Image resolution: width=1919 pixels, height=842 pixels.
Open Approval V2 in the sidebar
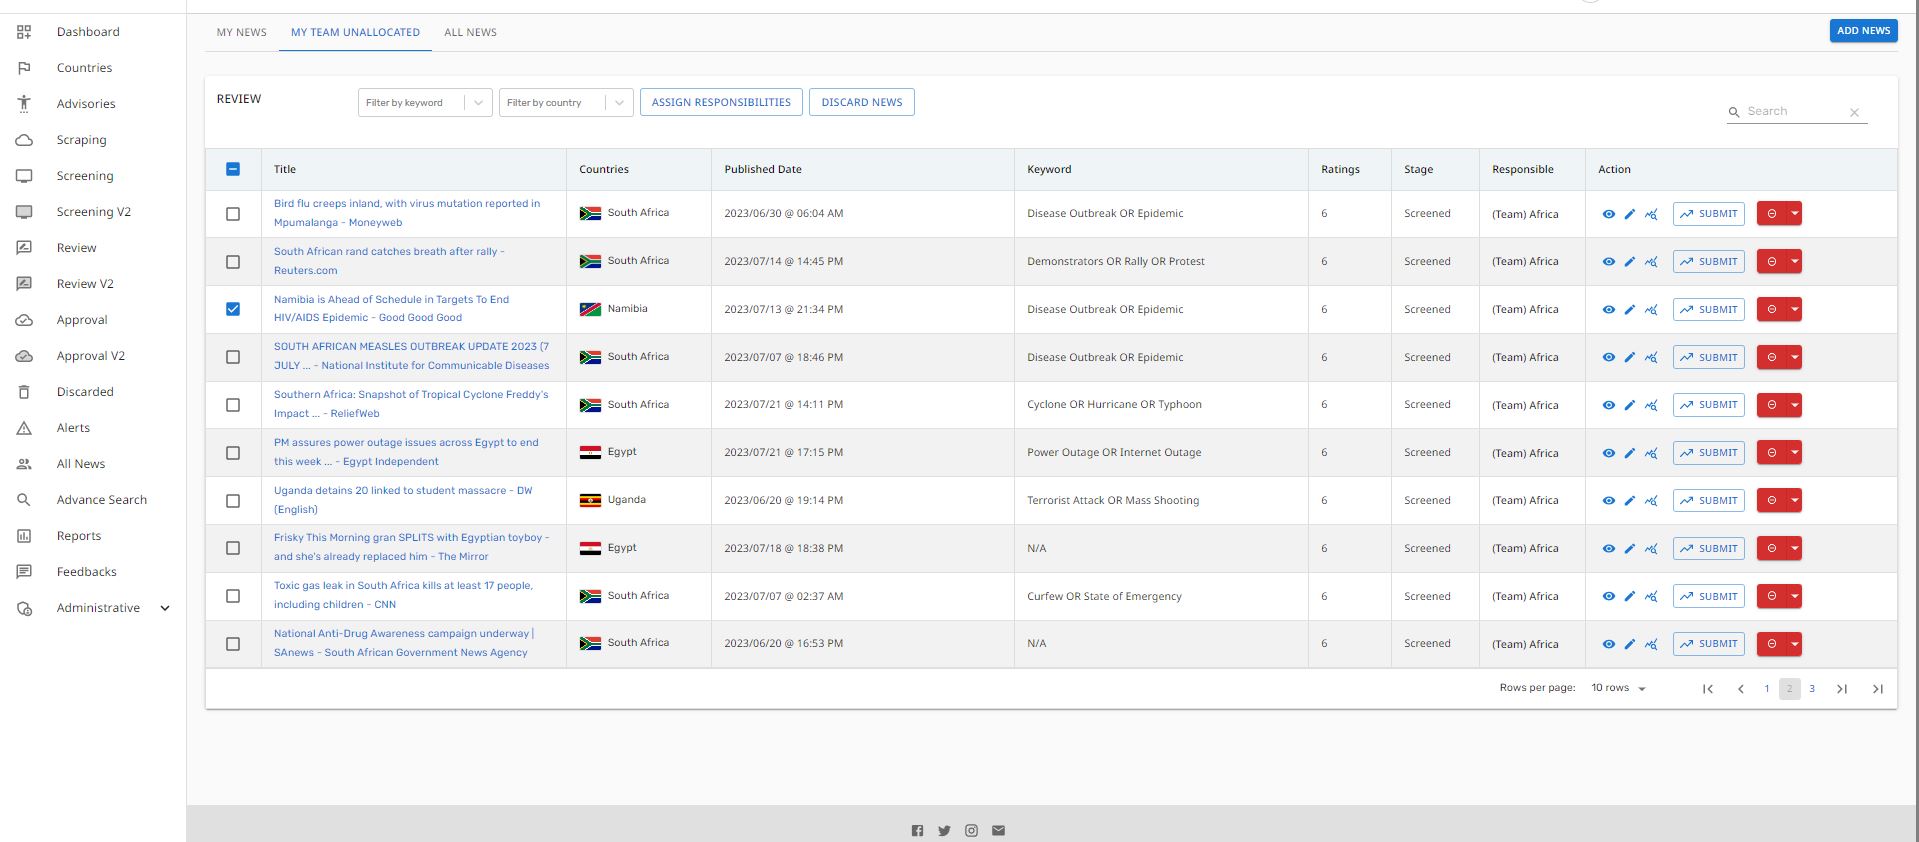tap(91, 356)
